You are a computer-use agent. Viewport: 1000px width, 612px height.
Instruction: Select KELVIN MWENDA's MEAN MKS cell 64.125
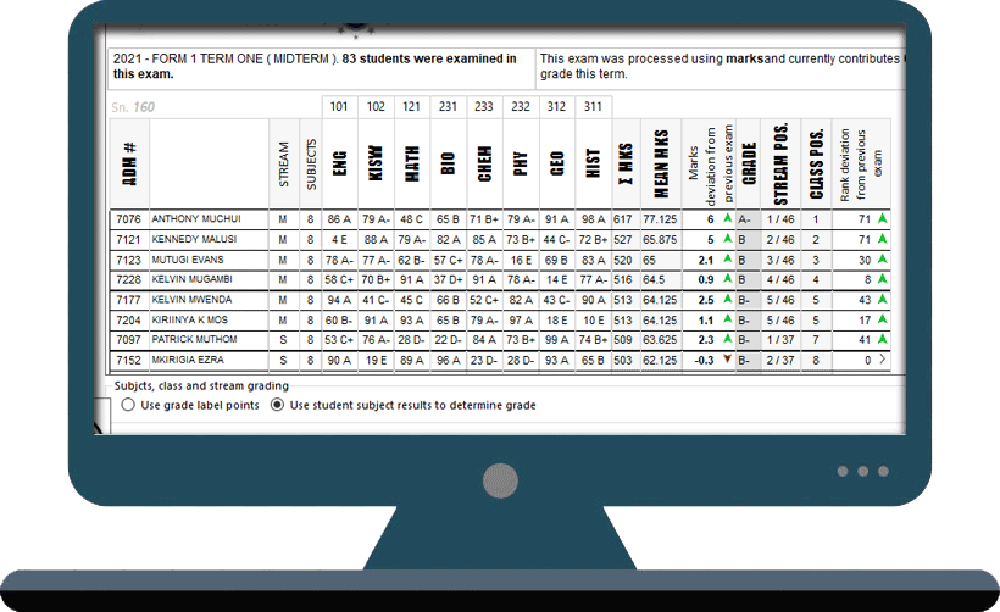pos(660,298)
